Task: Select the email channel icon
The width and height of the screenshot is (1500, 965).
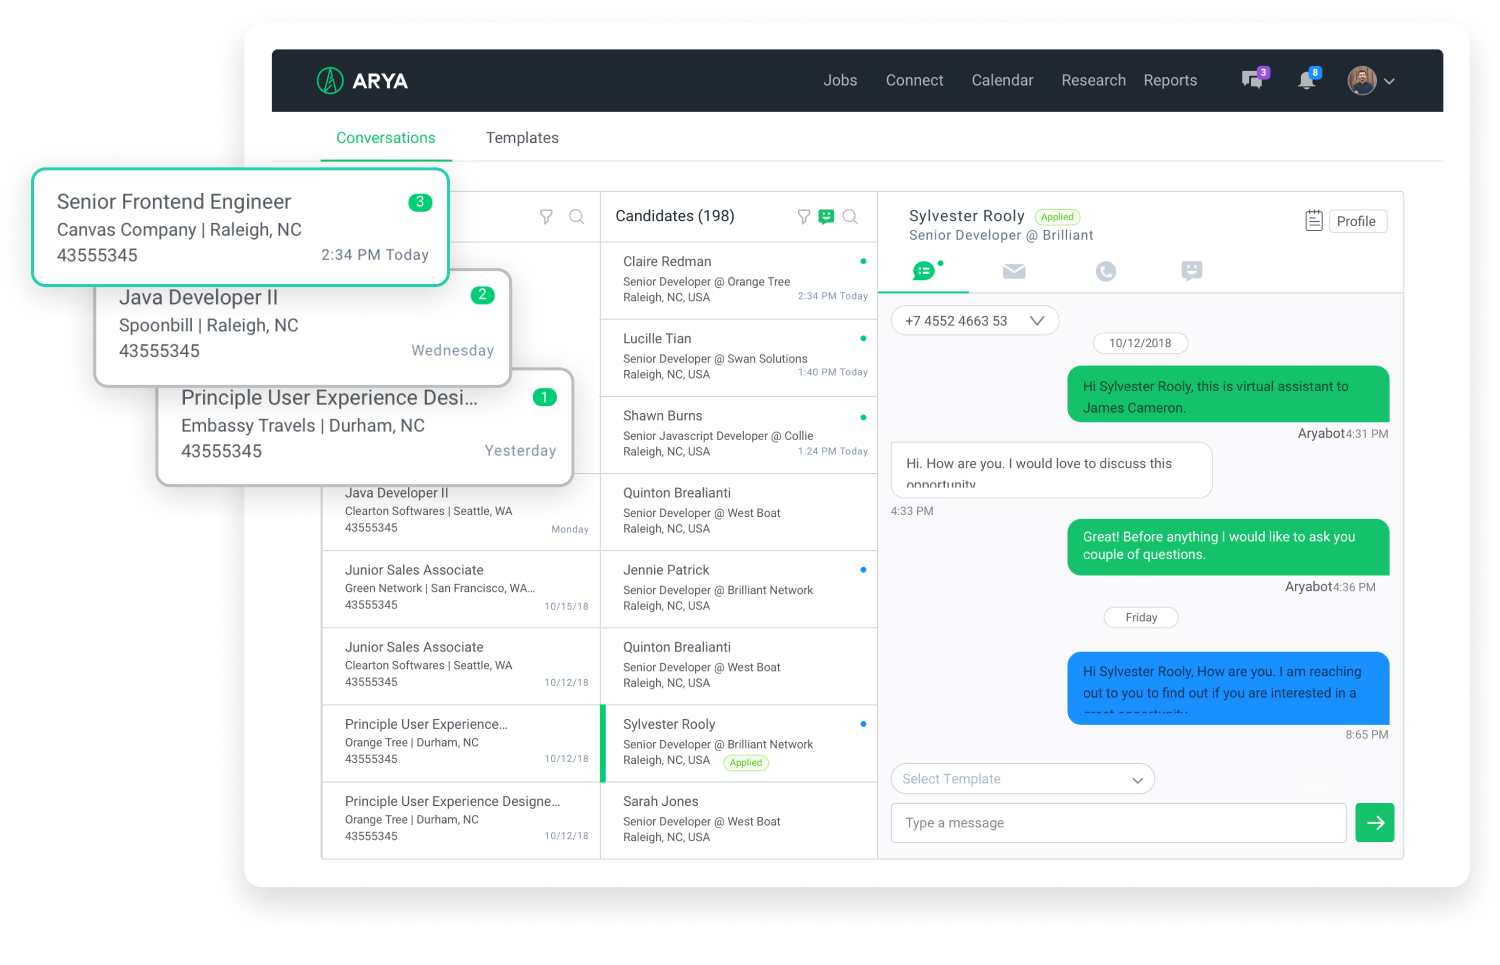Action: pyautogui.click(x=1014, y=270)
